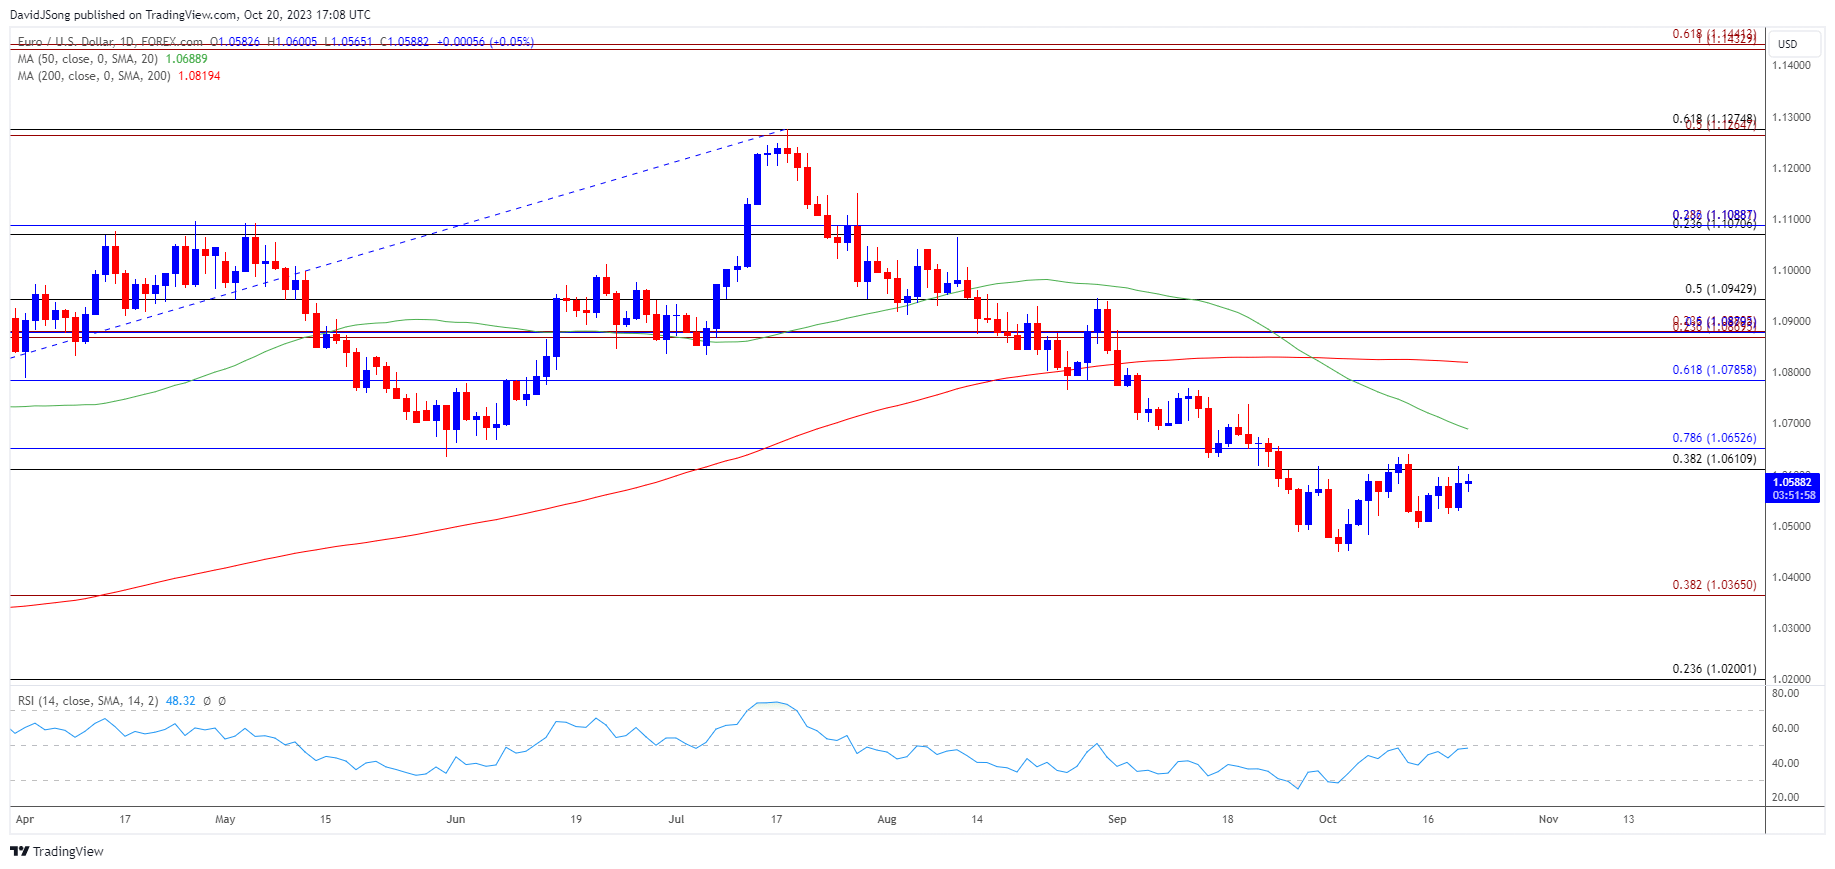Click the 1.10000 price axis label
Screen dimensions: 1835x869
(x=1791, y=270)
